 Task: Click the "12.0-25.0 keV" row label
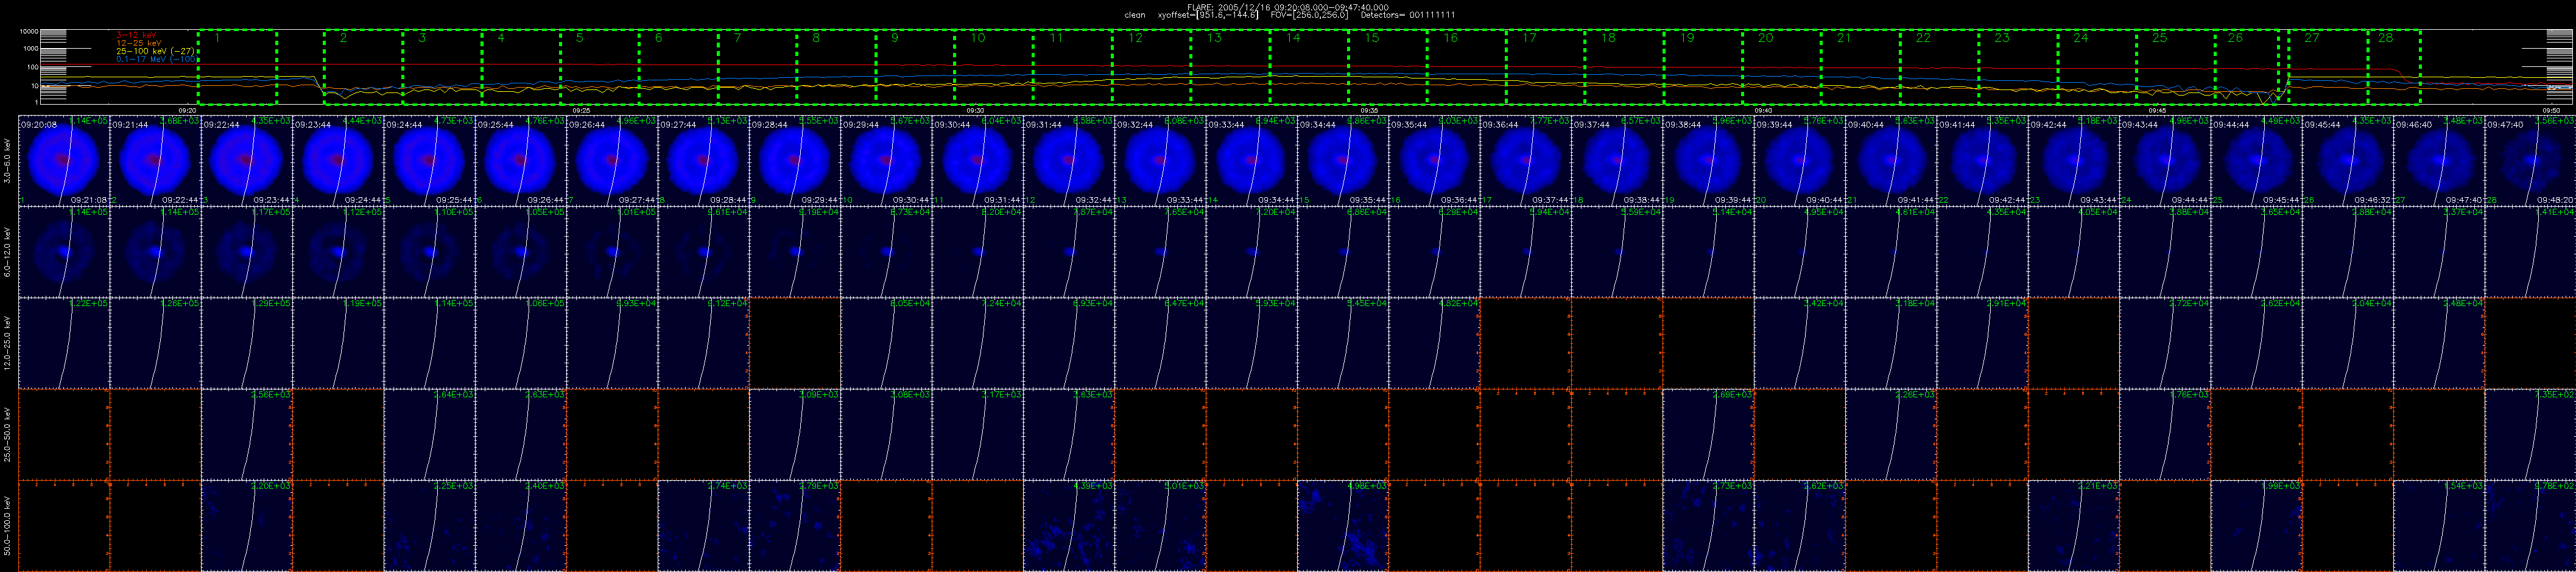tap(8, 343)
